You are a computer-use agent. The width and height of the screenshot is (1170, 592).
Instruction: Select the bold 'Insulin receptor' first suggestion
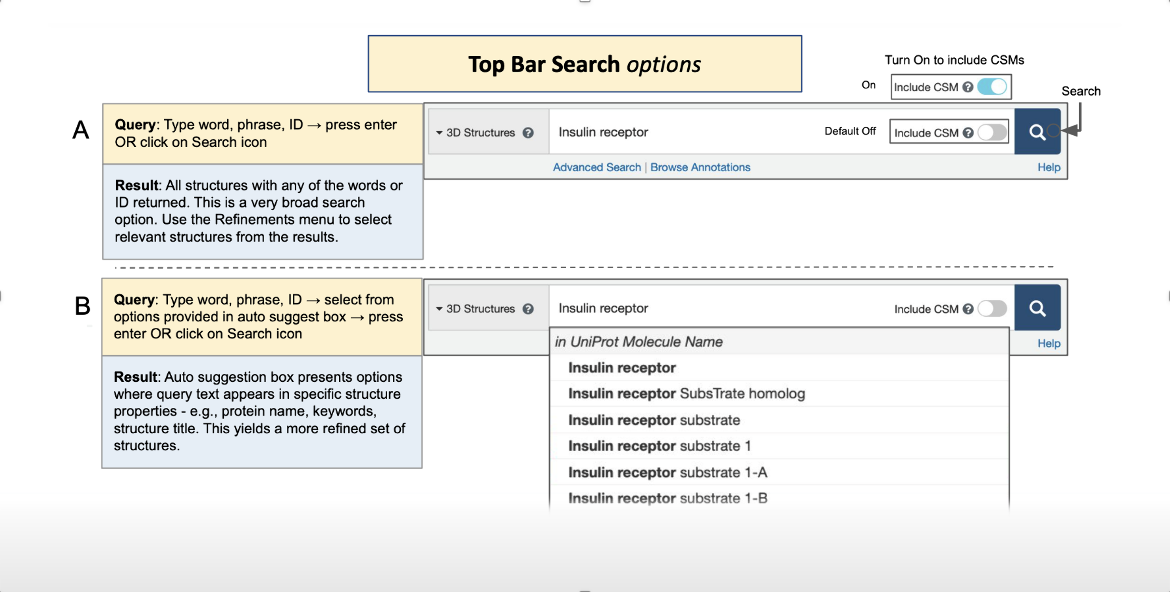[x=622, y=368]
